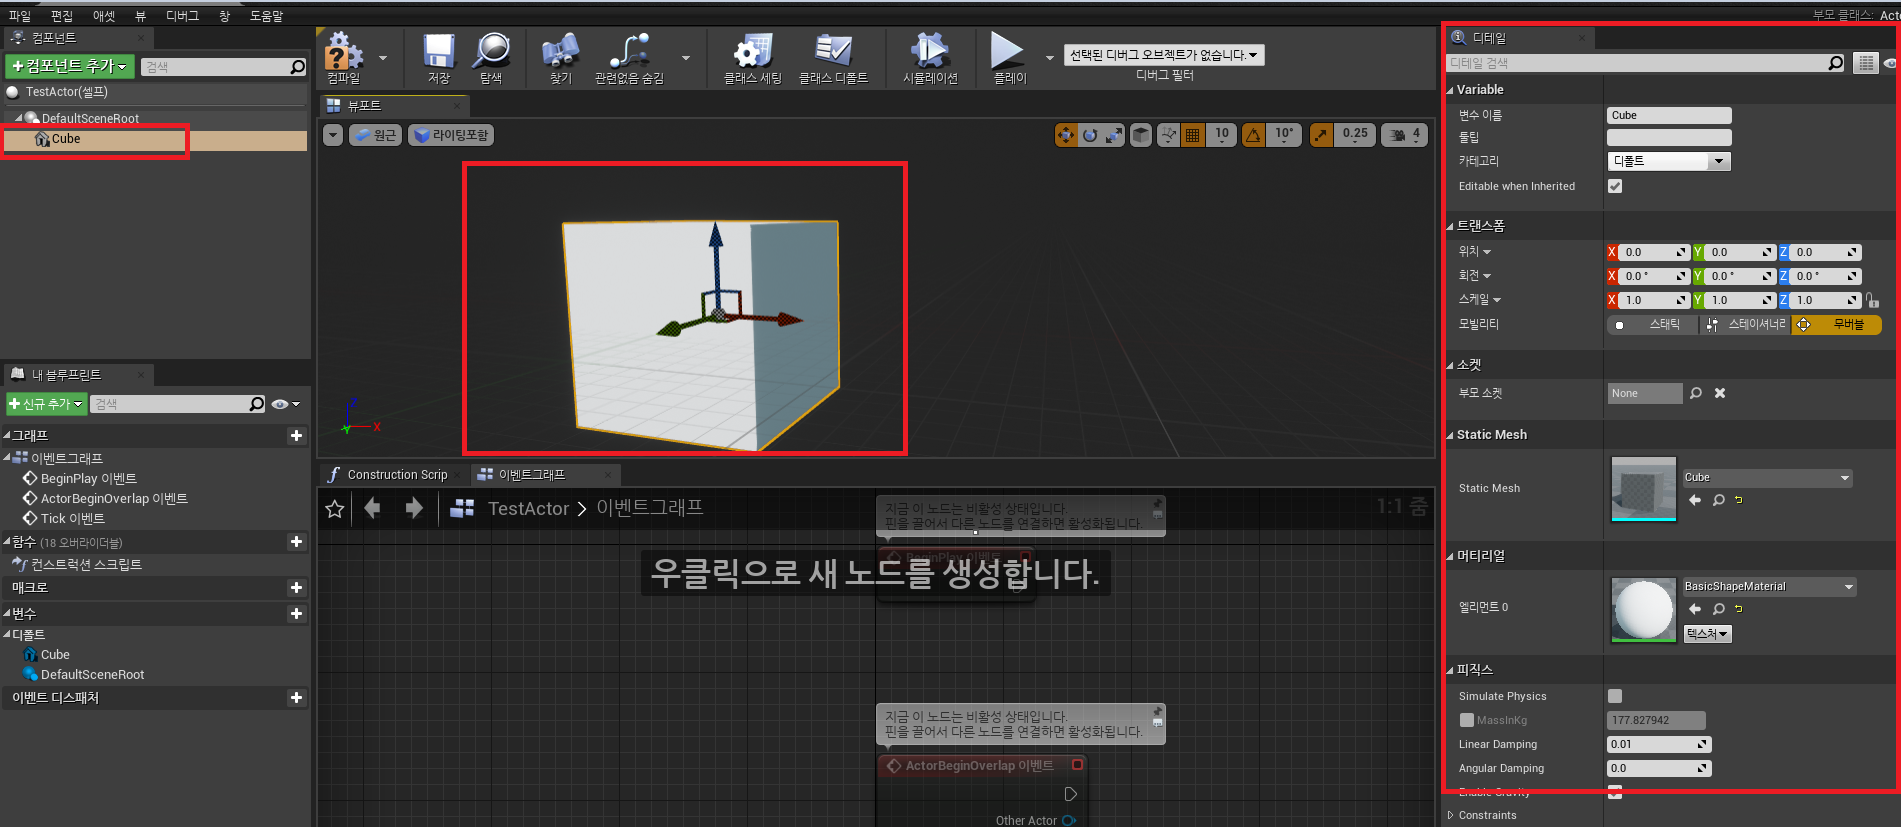The image size is (1901, 827).
Task: Open the BasicShapeMaterial dropdown
Action: point(1769,587)
